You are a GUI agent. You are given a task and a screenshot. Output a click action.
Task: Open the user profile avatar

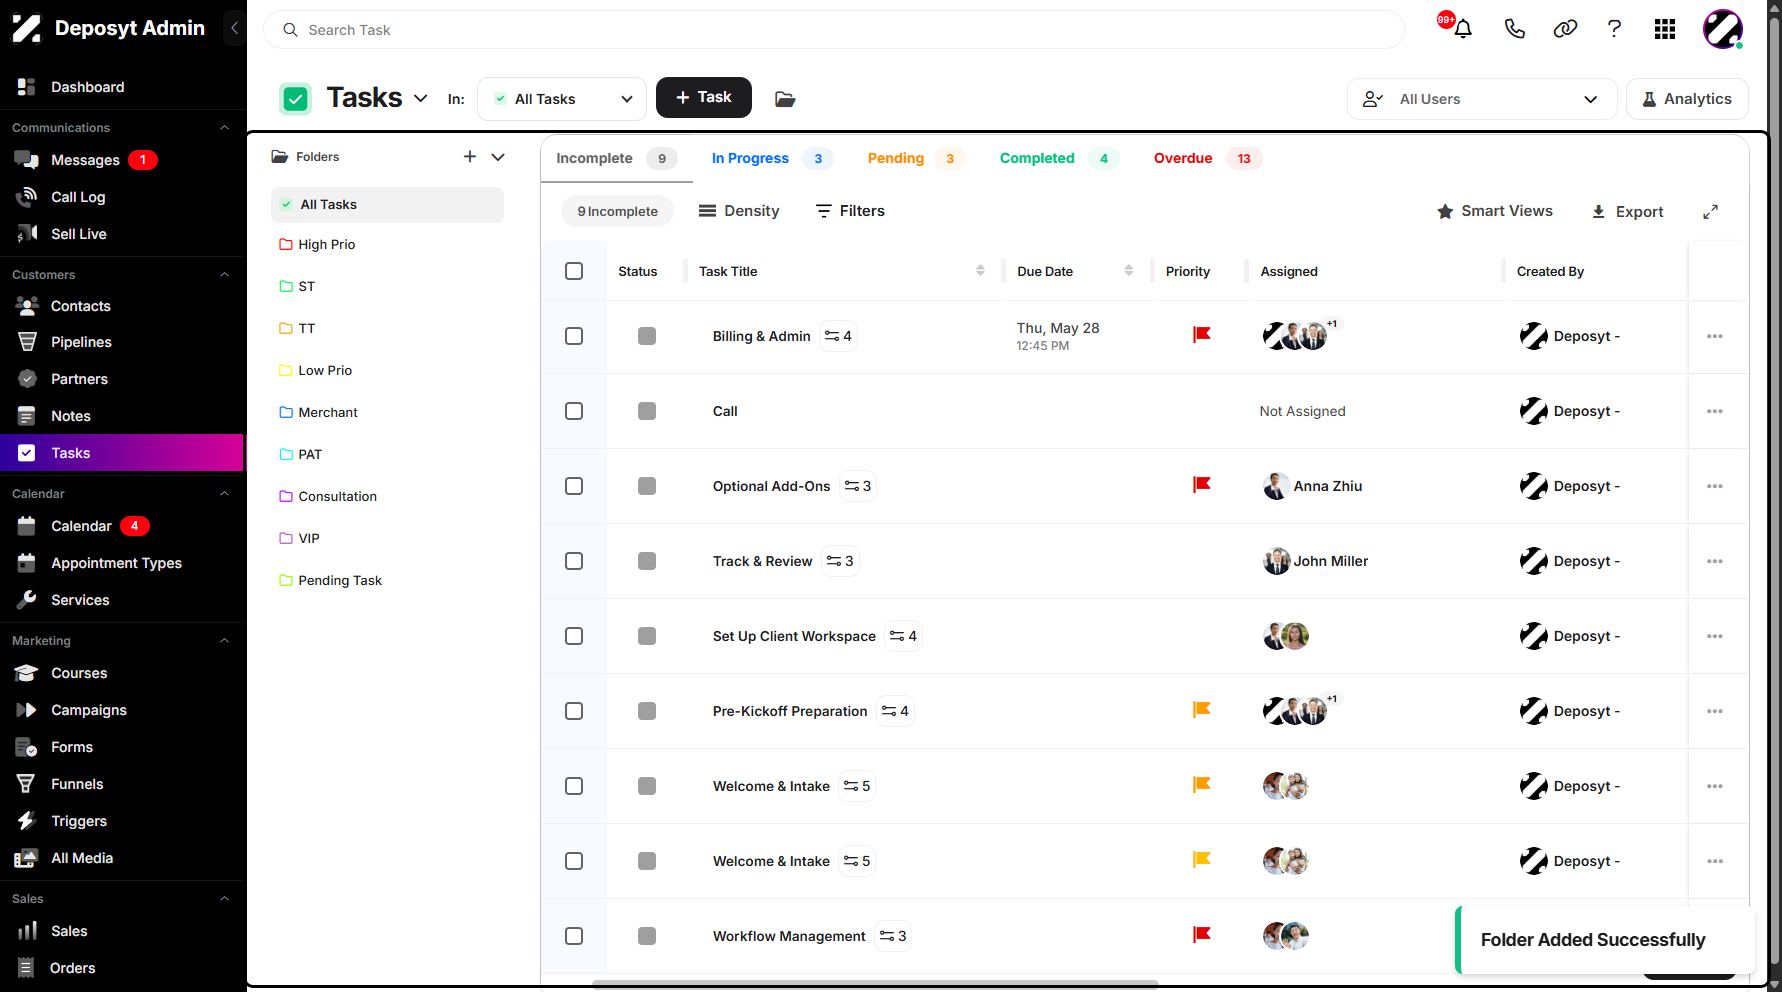tap(1723, 29)
